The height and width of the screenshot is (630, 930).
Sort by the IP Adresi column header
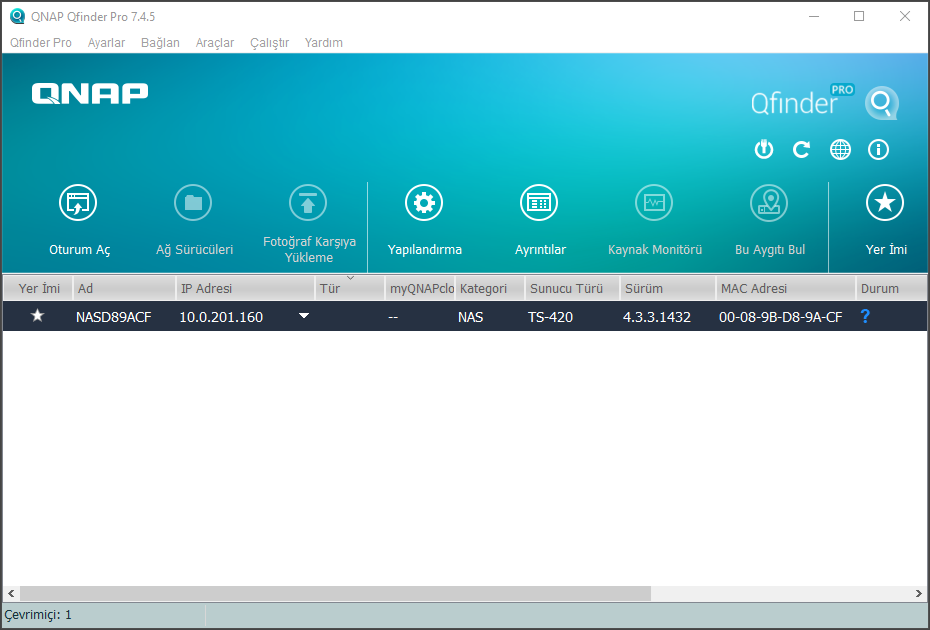pos(244,288)
